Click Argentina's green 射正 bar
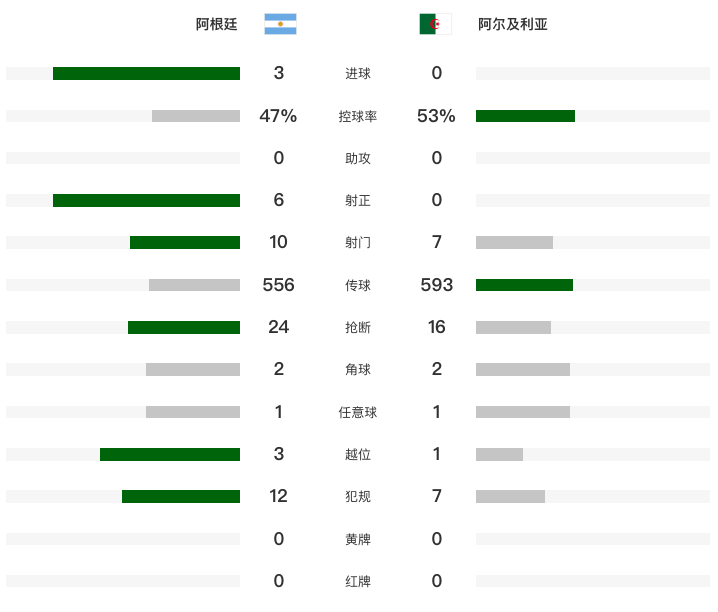This screenshot has height=612, width=718. click(147, 200)
